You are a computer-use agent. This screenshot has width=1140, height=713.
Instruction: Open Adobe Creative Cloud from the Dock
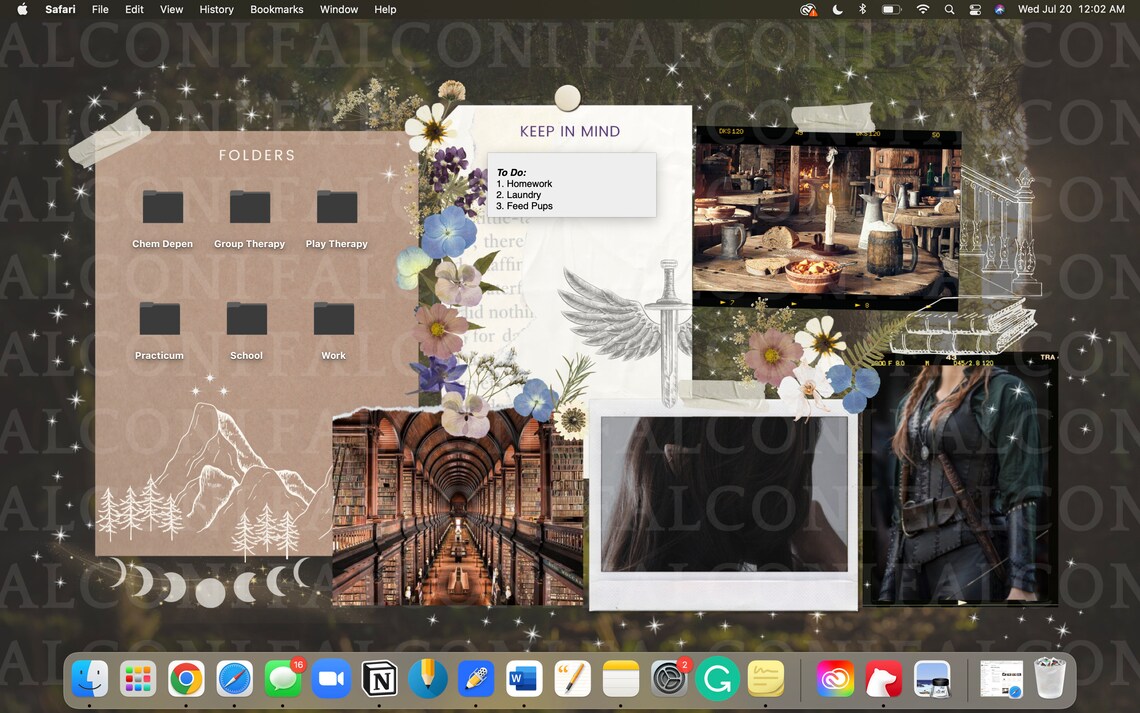tap(835, 678)
